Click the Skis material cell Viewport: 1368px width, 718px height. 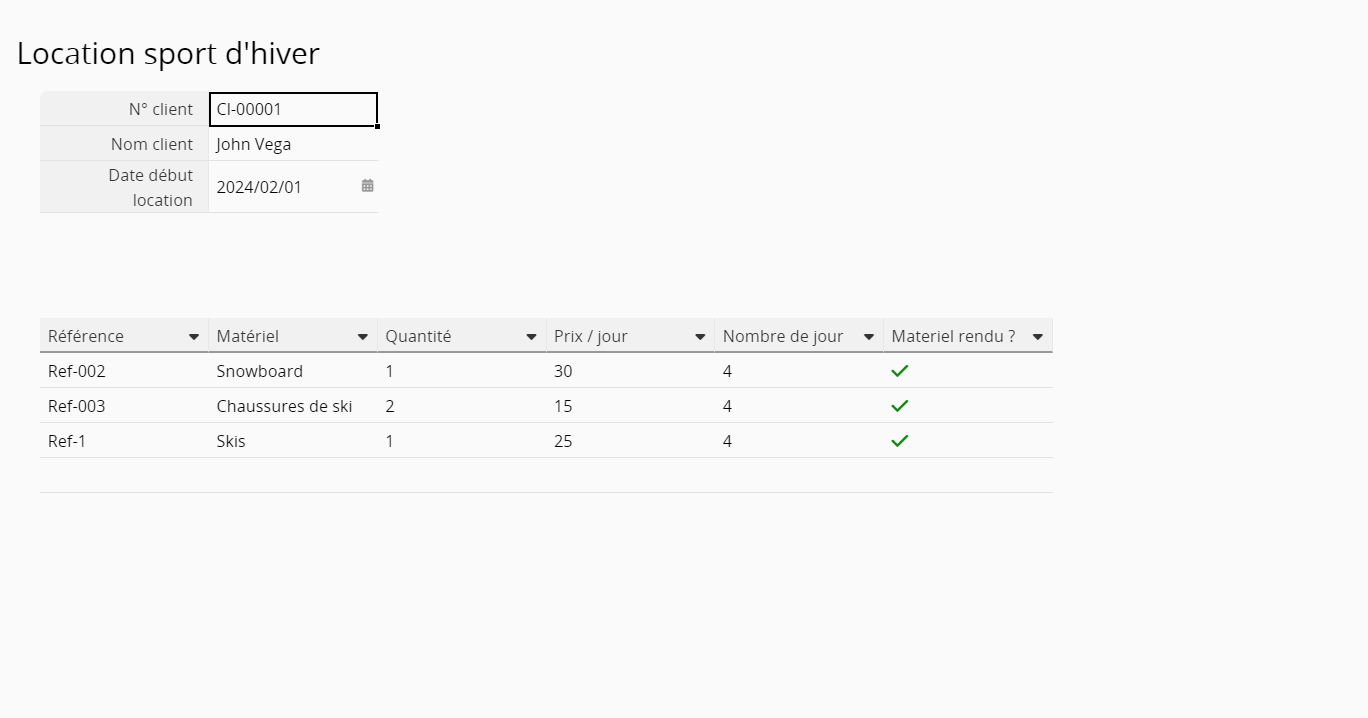pyautogui.click(x=292, y=441)
